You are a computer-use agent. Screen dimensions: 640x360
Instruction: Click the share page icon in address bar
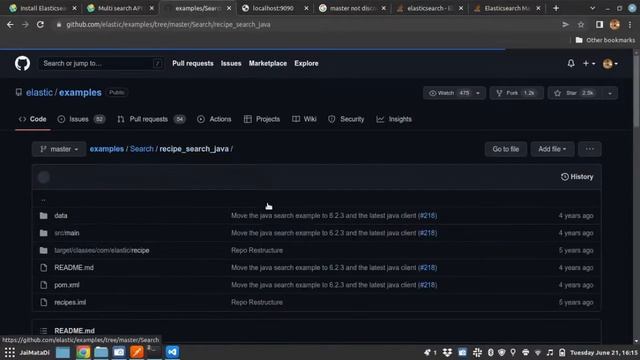pyautogui.click(x=565, y=25)
